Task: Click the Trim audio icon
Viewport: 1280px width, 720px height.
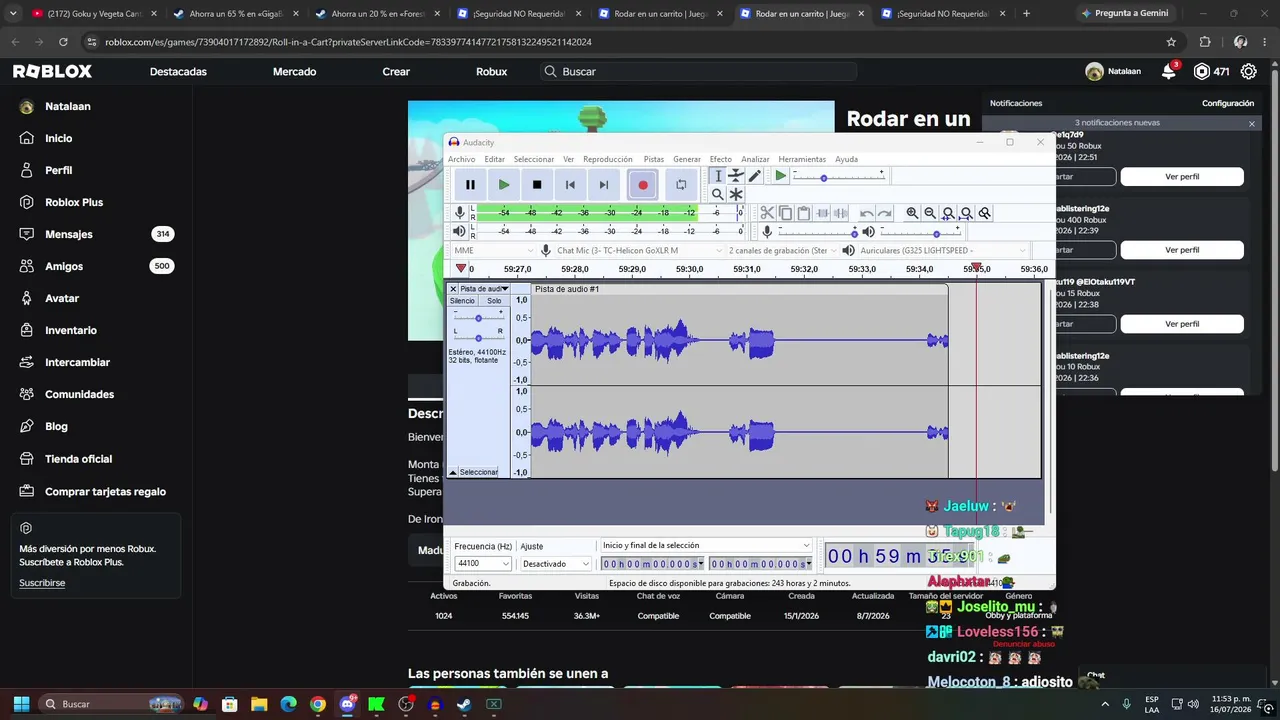Action: (x=822, y=213)
